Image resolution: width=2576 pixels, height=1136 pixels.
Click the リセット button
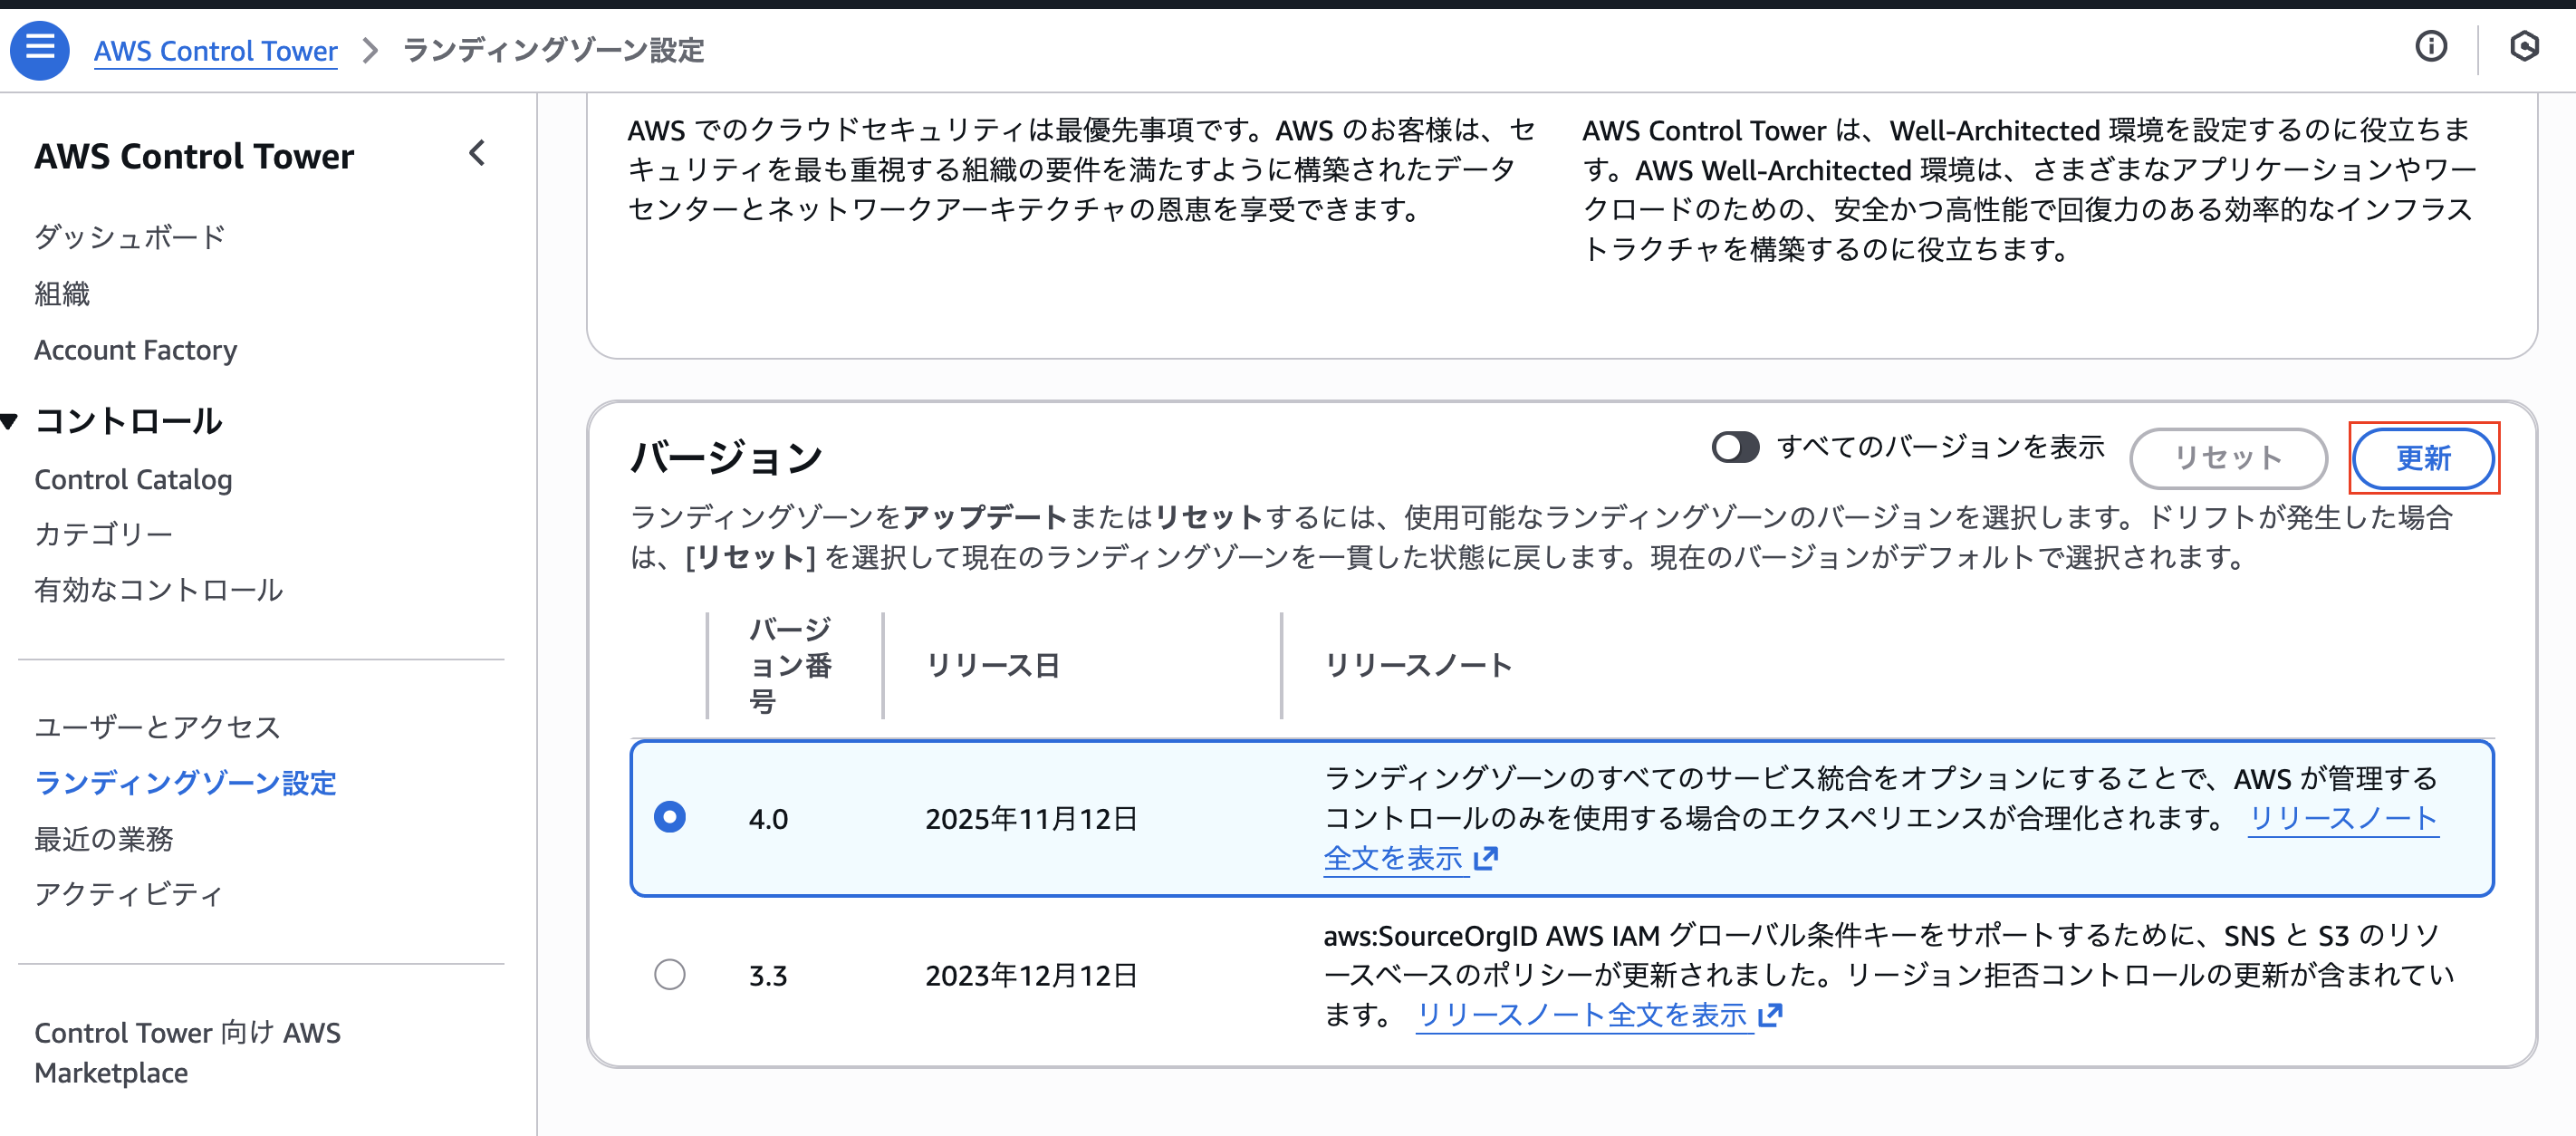(x=2228, y=458)
